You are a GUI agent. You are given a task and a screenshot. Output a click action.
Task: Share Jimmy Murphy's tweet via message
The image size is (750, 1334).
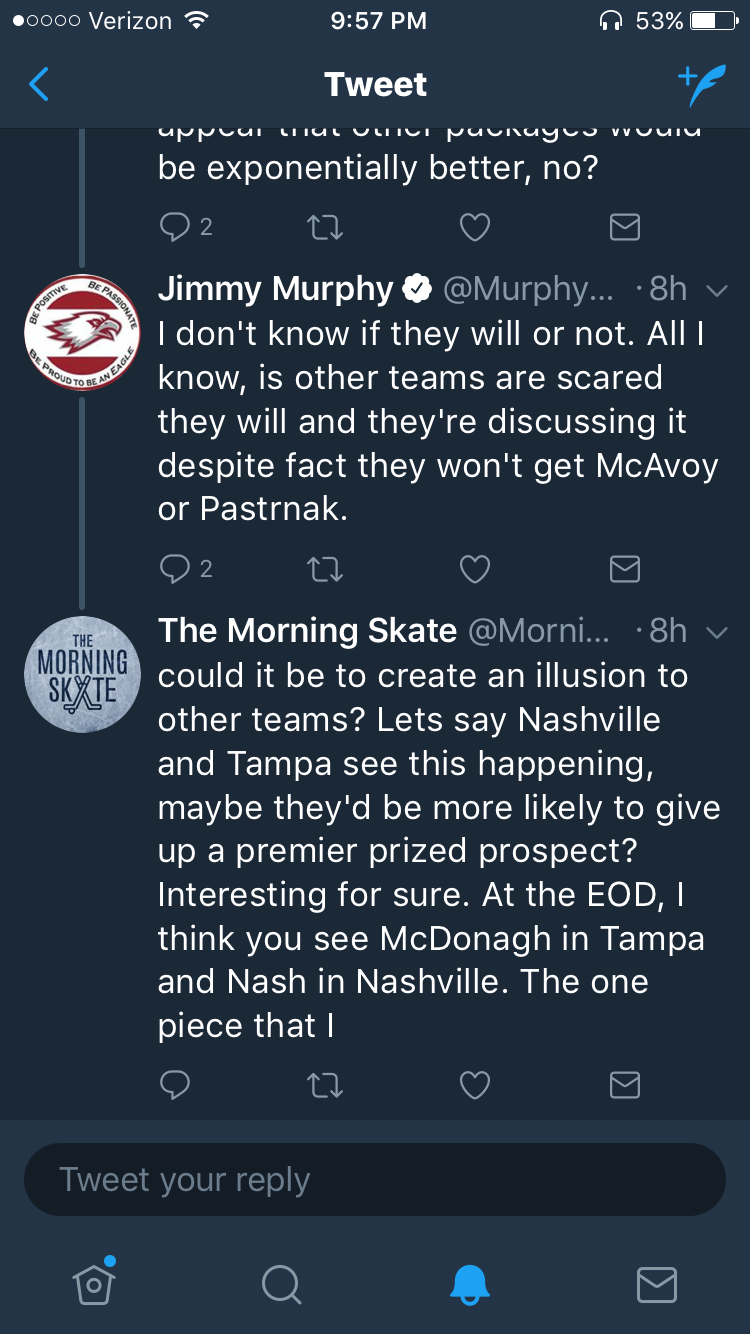click(625, 569)
